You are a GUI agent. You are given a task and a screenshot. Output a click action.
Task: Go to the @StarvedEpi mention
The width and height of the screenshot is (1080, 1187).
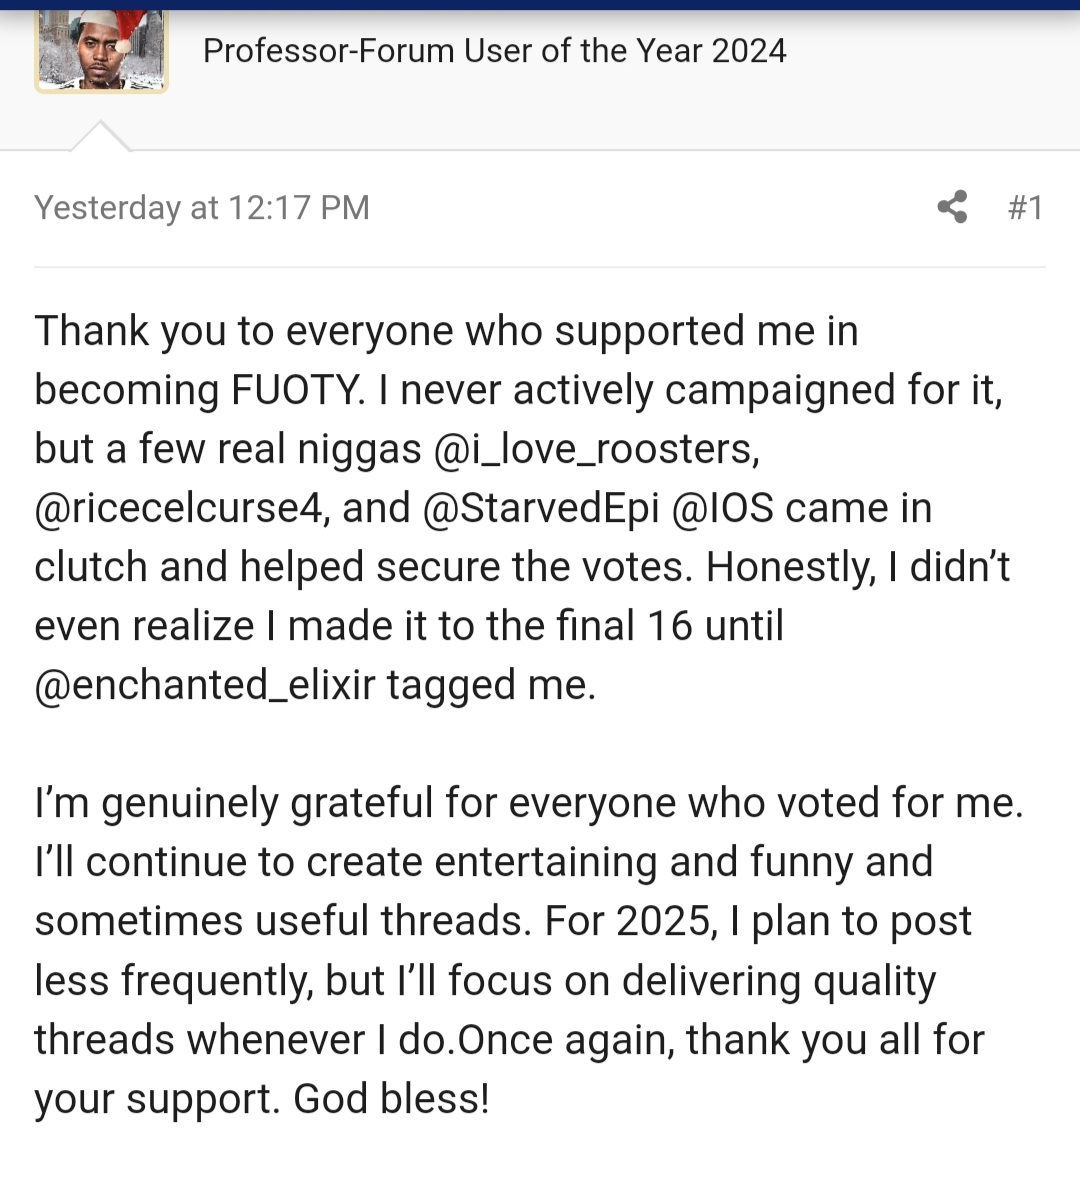click(541, 508)
